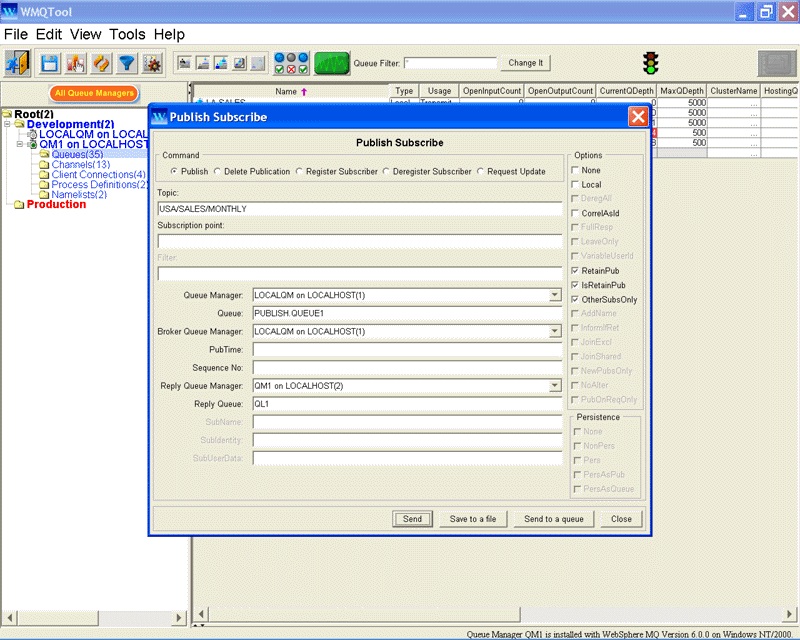Viewport: 800px width, 640px height.
Task: Click the Topic input field
Action: pos(360,209)
